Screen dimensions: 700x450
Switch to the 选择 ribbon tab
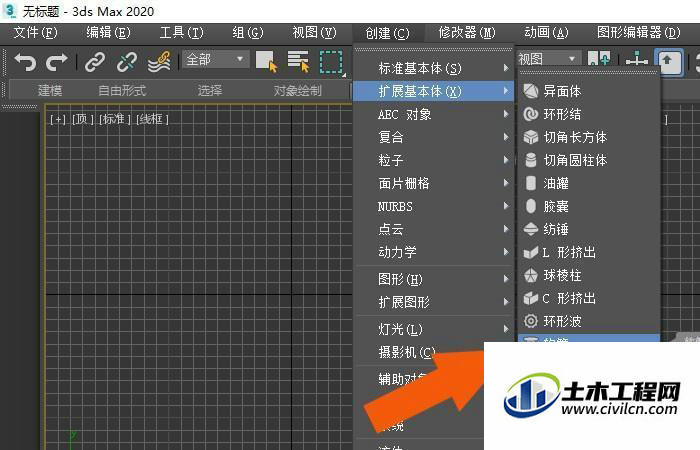coord(210,91)
